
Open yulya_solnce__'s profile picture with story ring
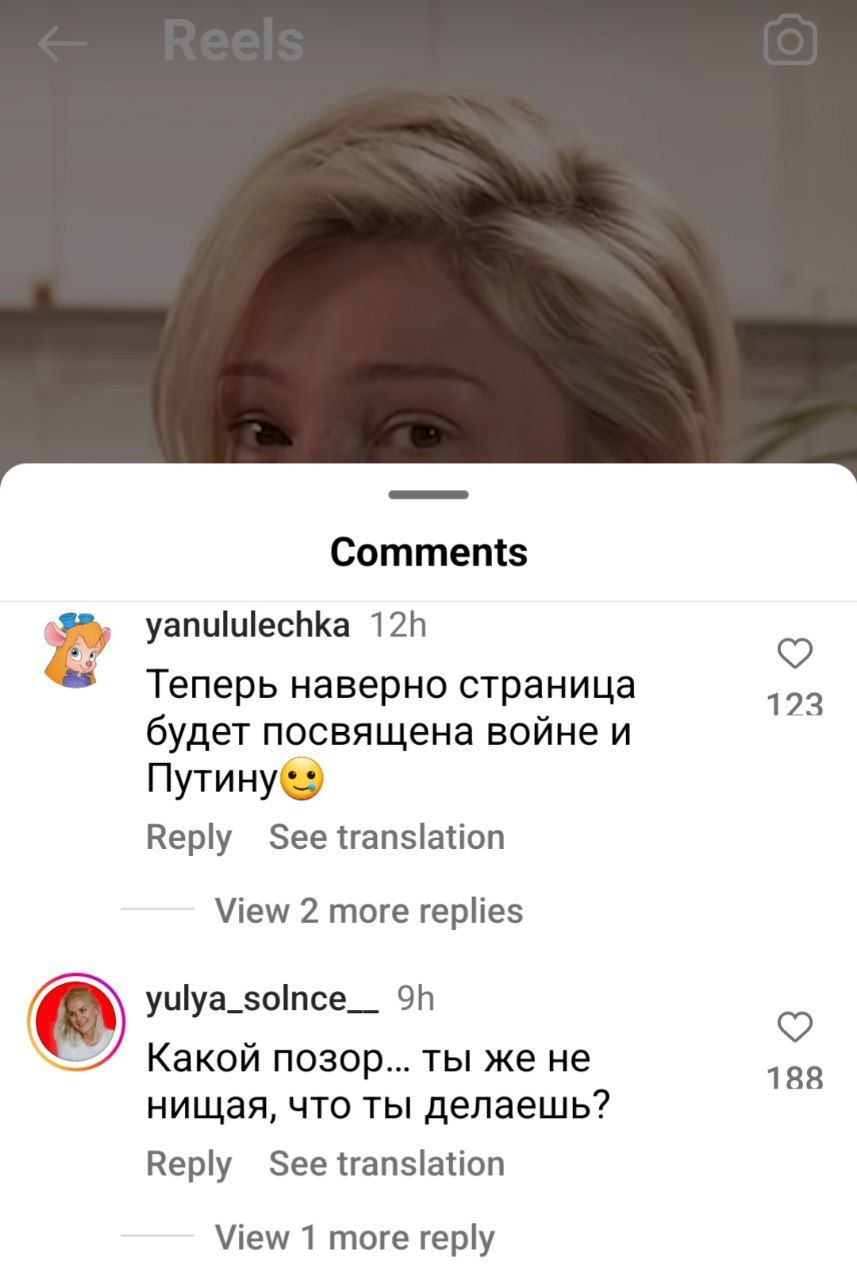(x=75, y=1022)
